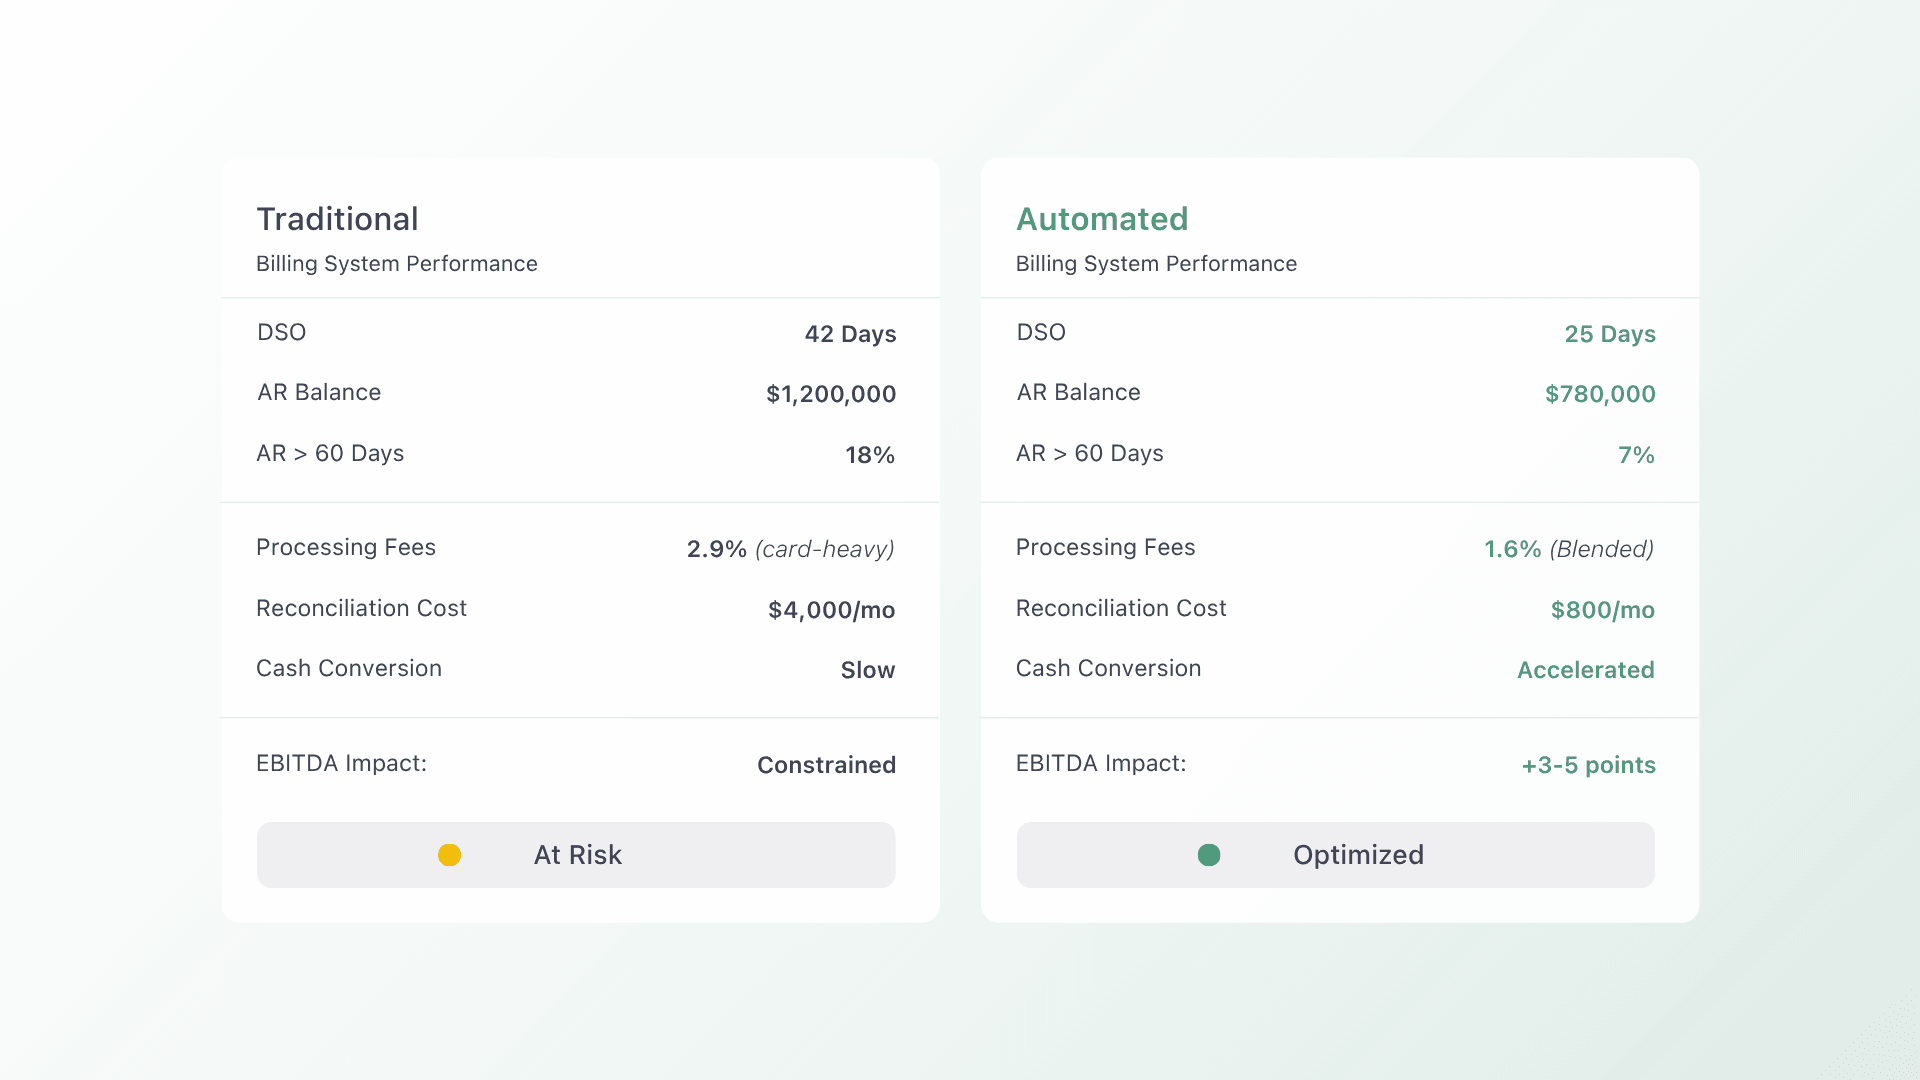Click the yellow At Risk status dot
1920x1080 pixels.
[x=449, y=855]
